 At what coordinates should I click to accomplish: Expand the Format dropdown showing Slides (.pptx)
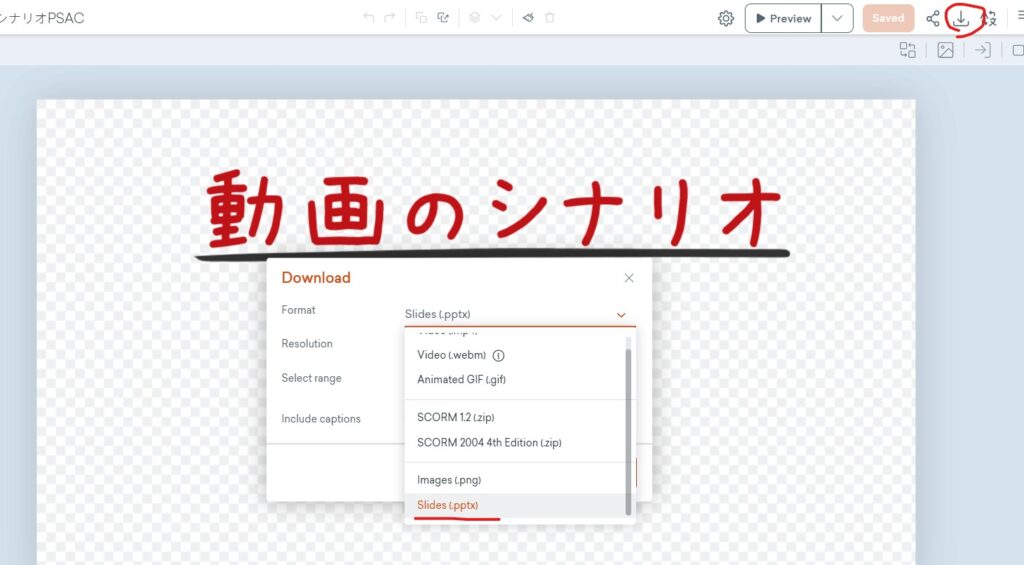(520, 314)
